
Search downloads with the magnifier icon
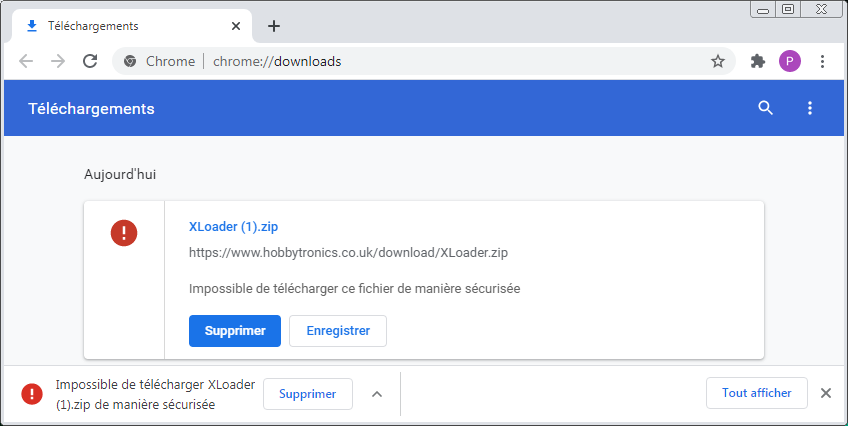pyautogui.click(x=766, y=108)
